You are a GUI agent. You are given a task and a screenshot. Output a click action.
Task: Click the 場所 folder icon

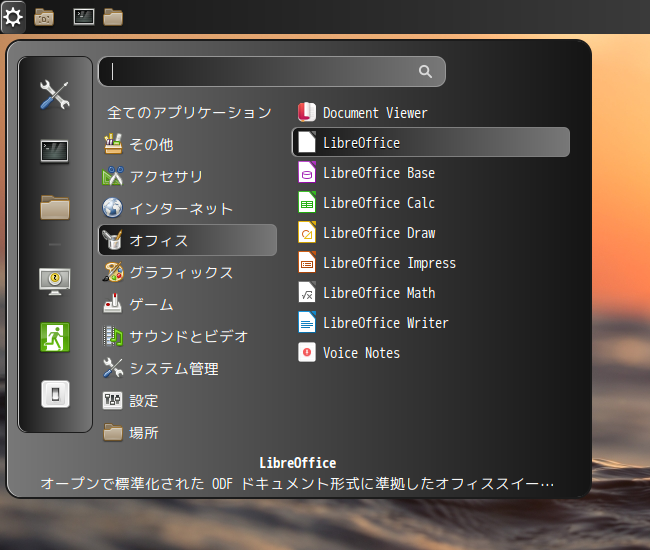point(113,432)
